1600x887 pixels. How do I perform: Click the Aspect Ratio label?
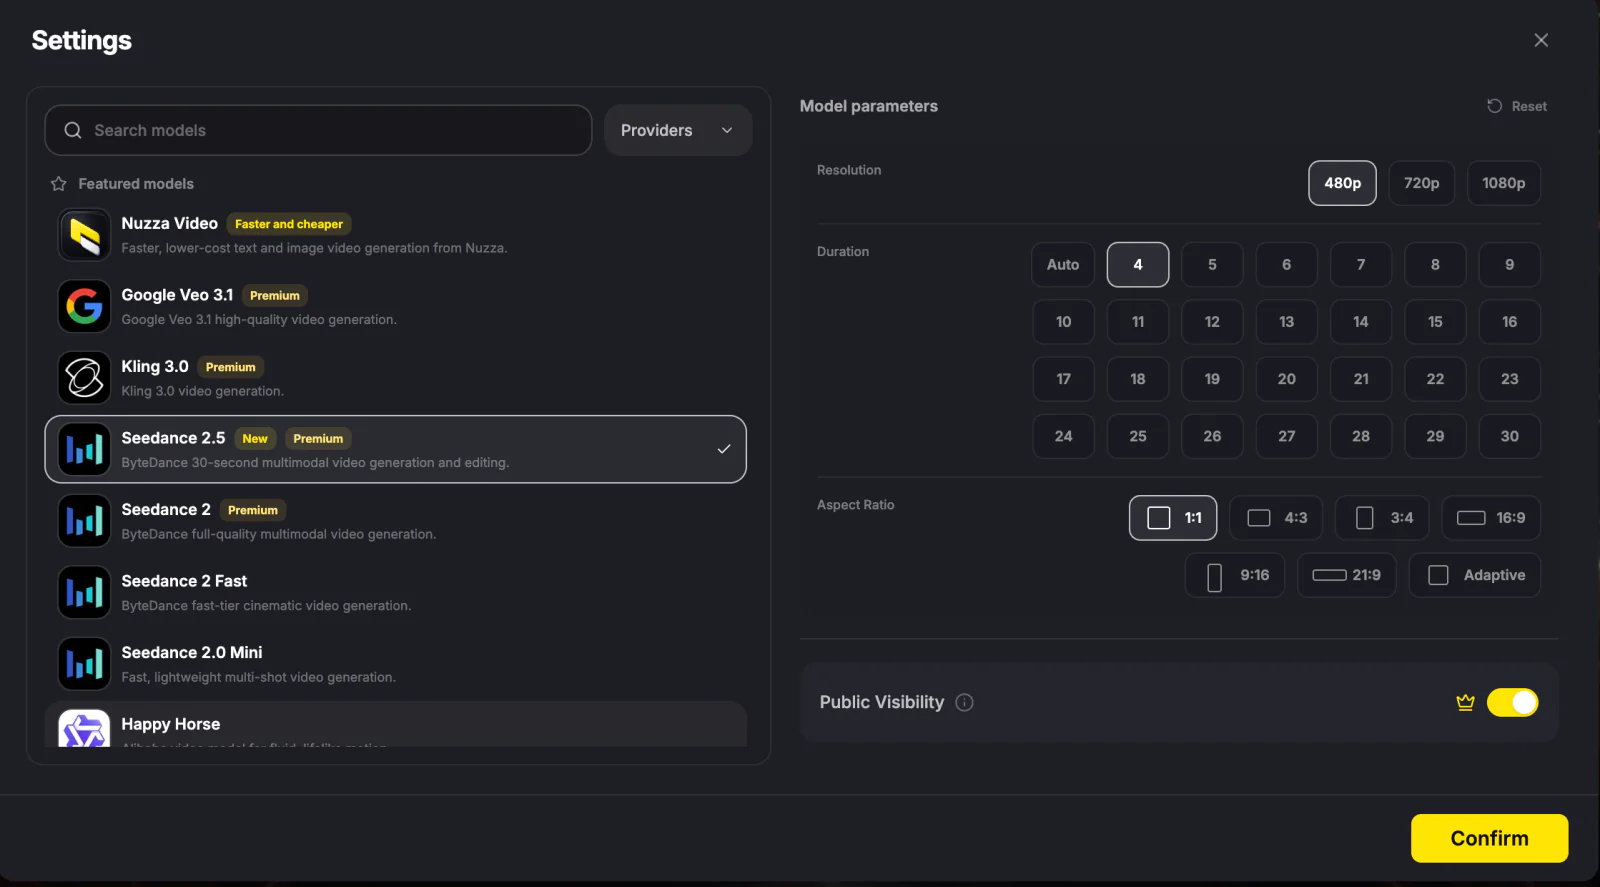[856, 505]
